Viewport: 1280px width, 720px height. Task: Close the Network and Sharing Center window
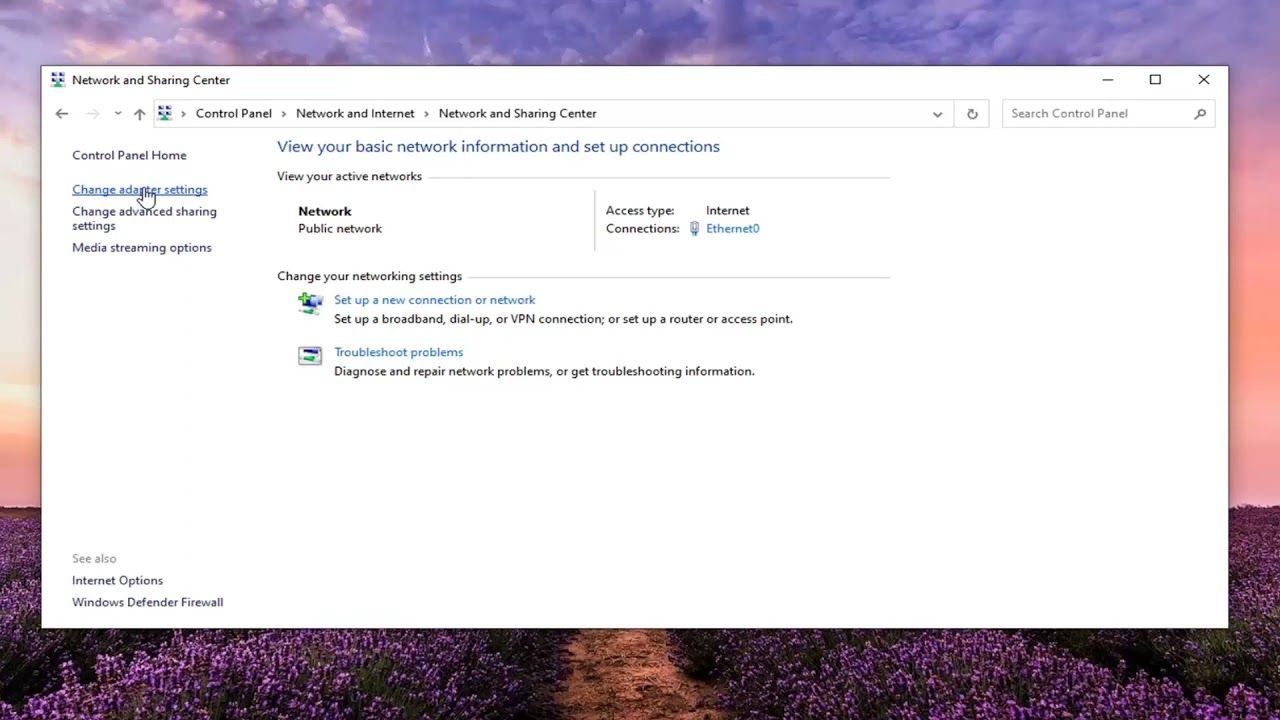tap(1204, 80)
